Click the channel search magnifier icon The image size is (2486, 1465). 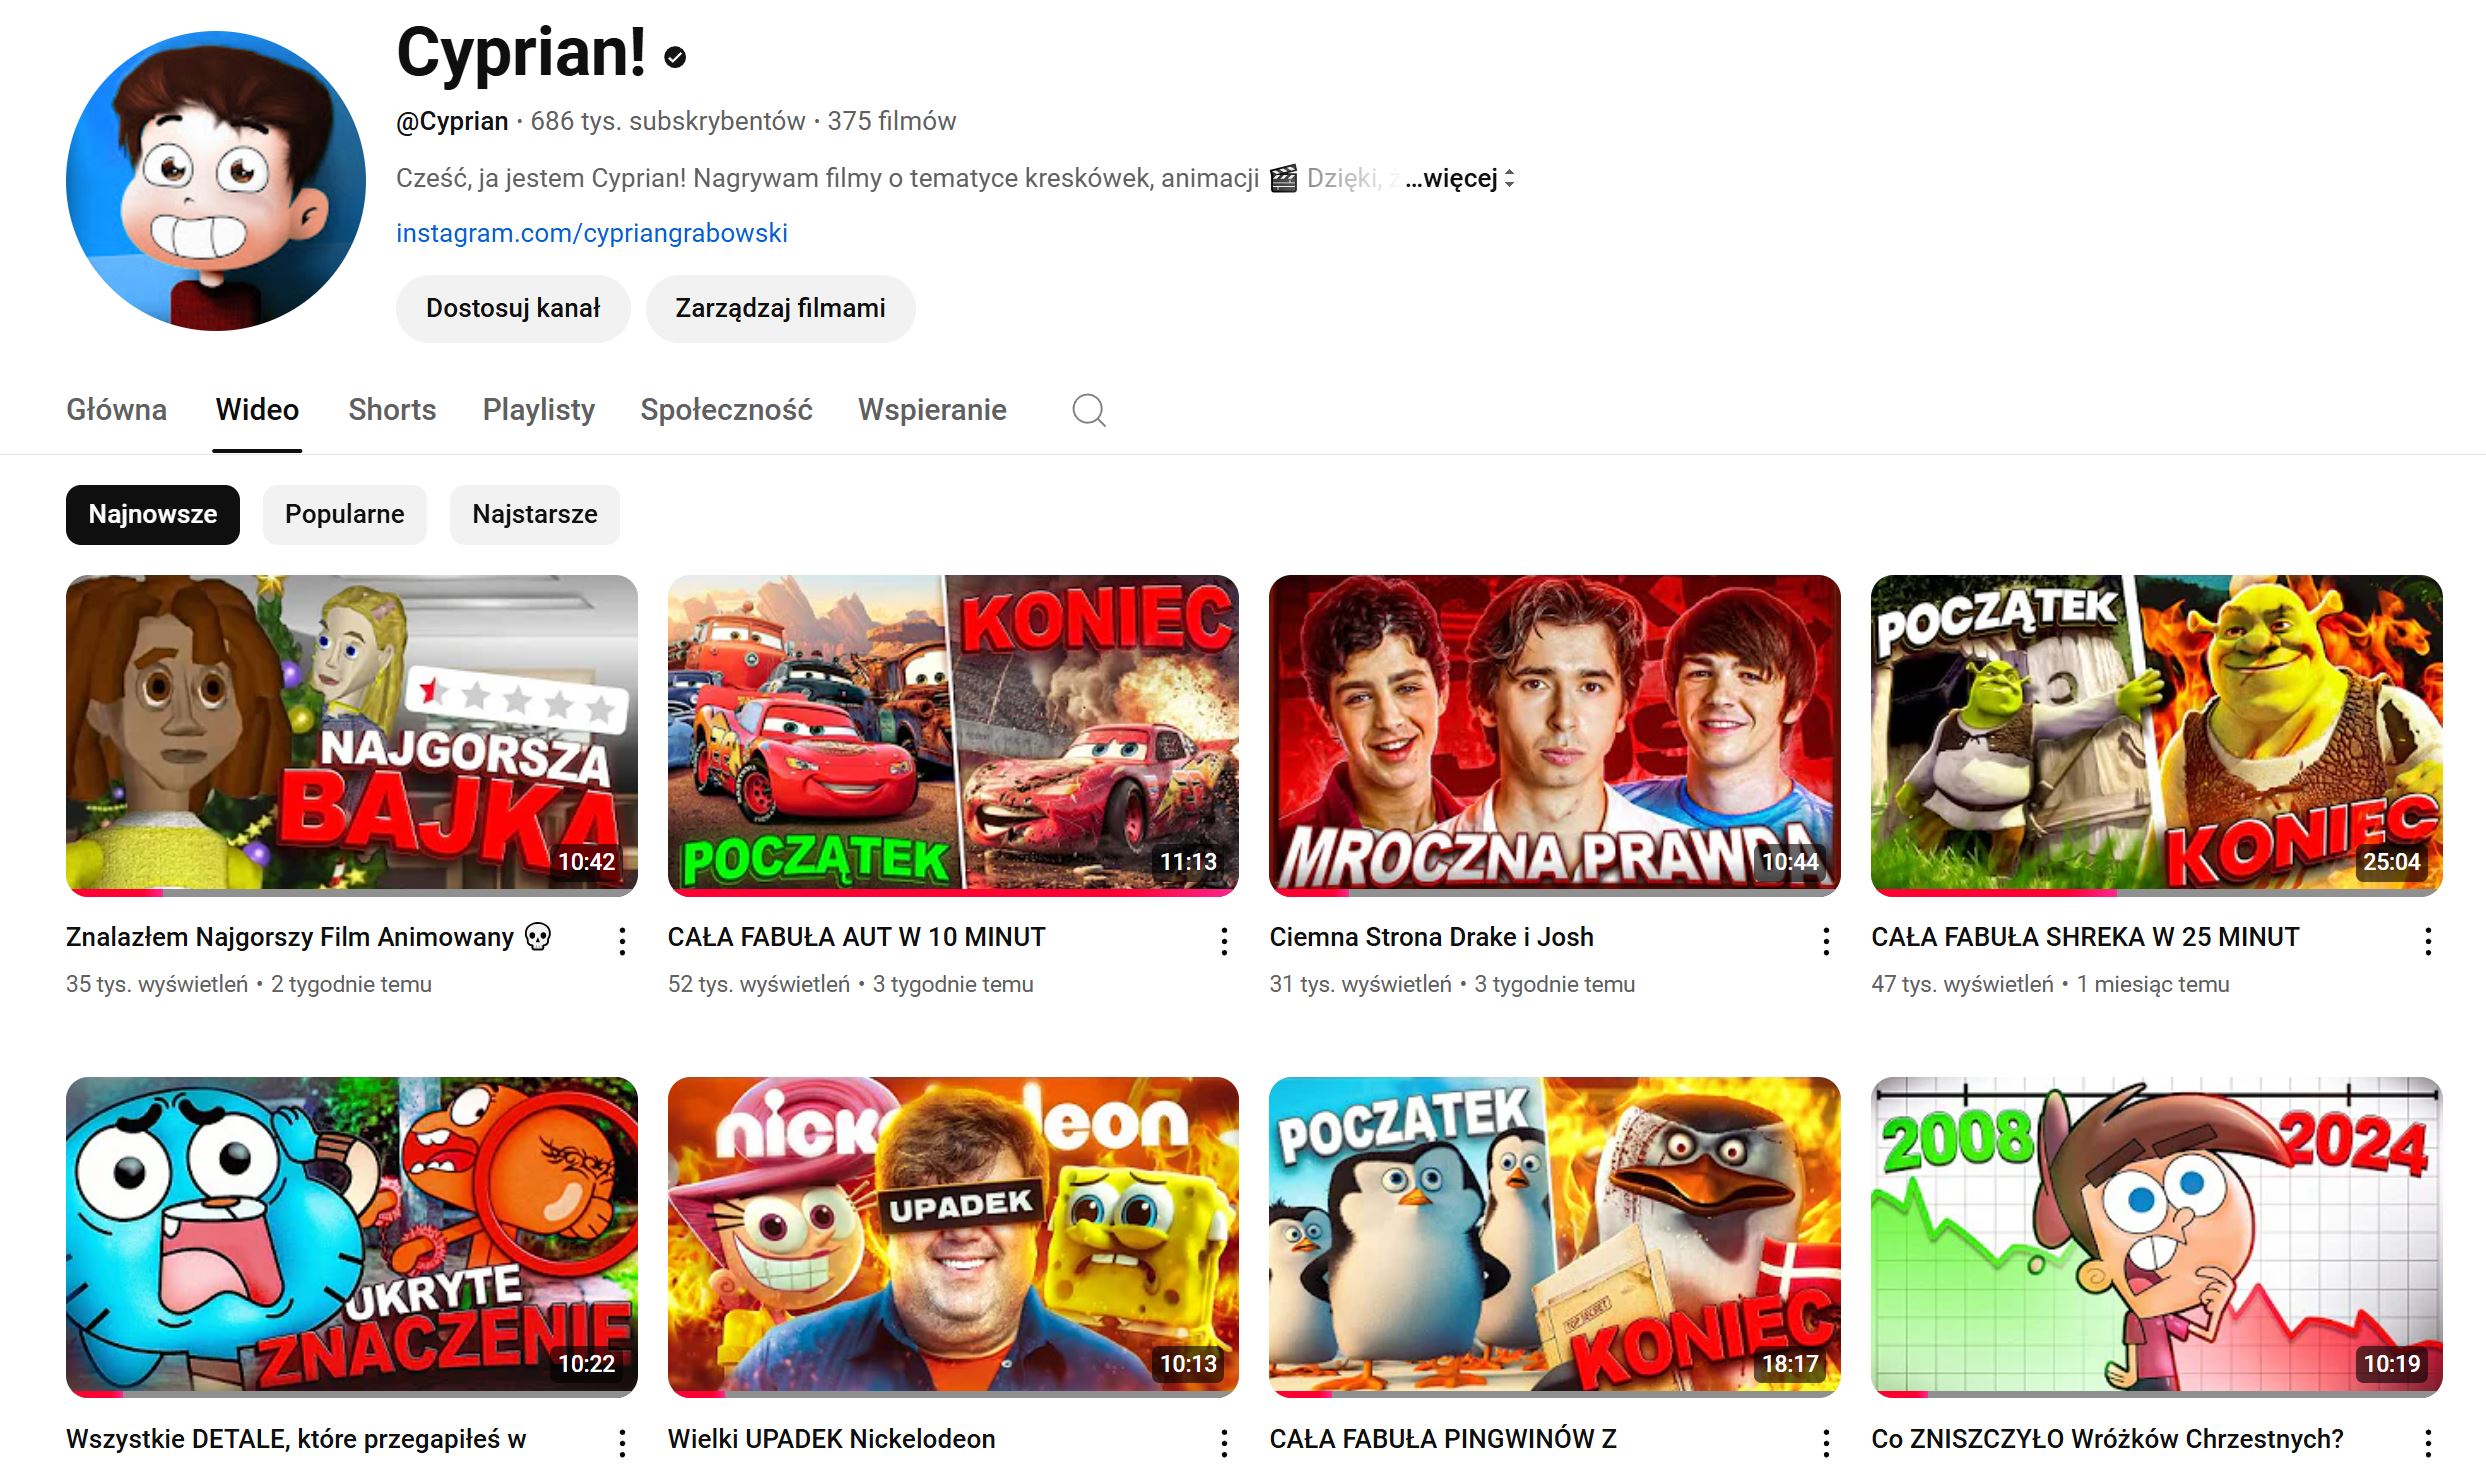tap(1089, 410)
